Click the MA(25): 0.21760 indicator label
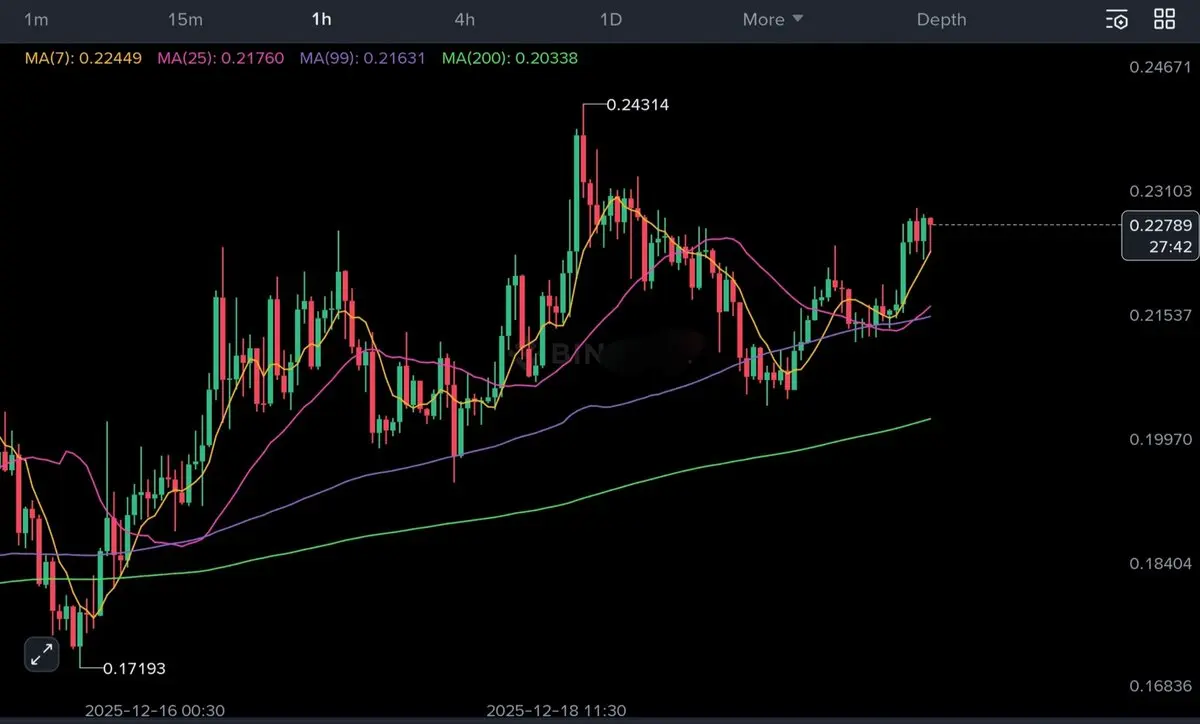This screenshot has width=1200, height=724. point(222,58)
